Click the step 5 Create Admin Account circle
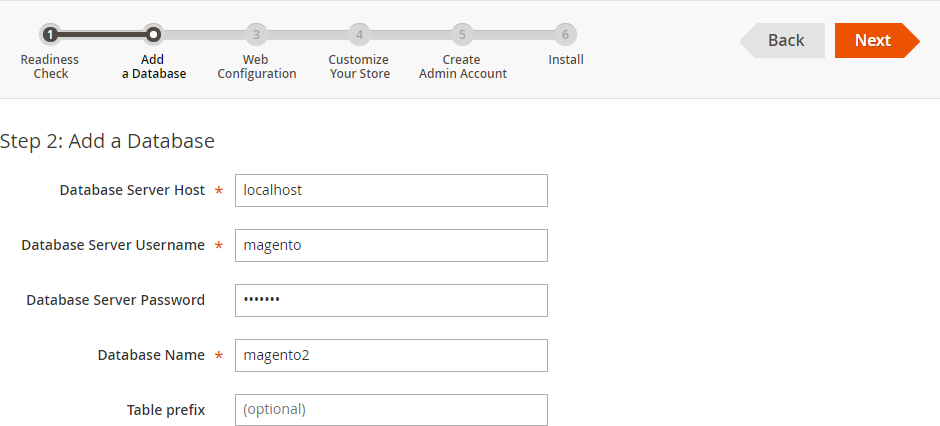940x426 pixels. (462, 35)
